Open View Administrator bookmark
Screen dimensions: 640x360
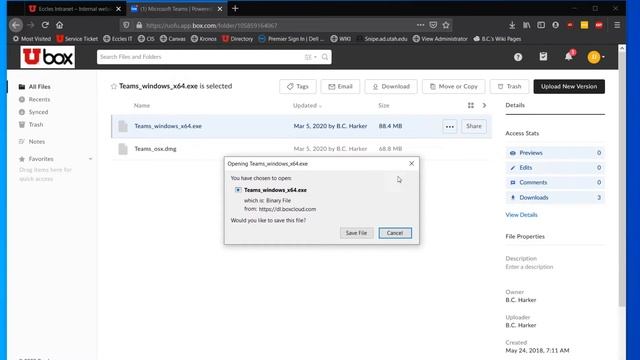(440, 39)
